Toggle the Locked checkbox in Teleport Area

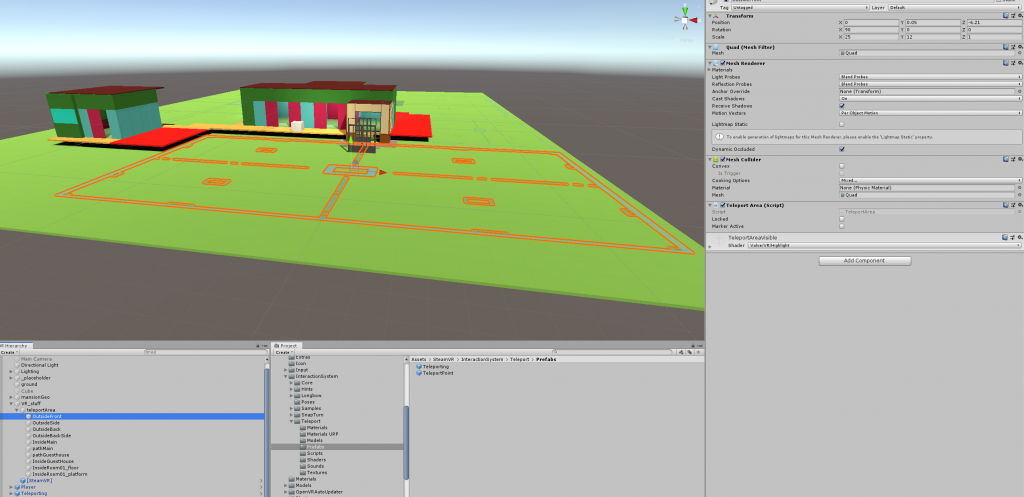coord(842,219)
